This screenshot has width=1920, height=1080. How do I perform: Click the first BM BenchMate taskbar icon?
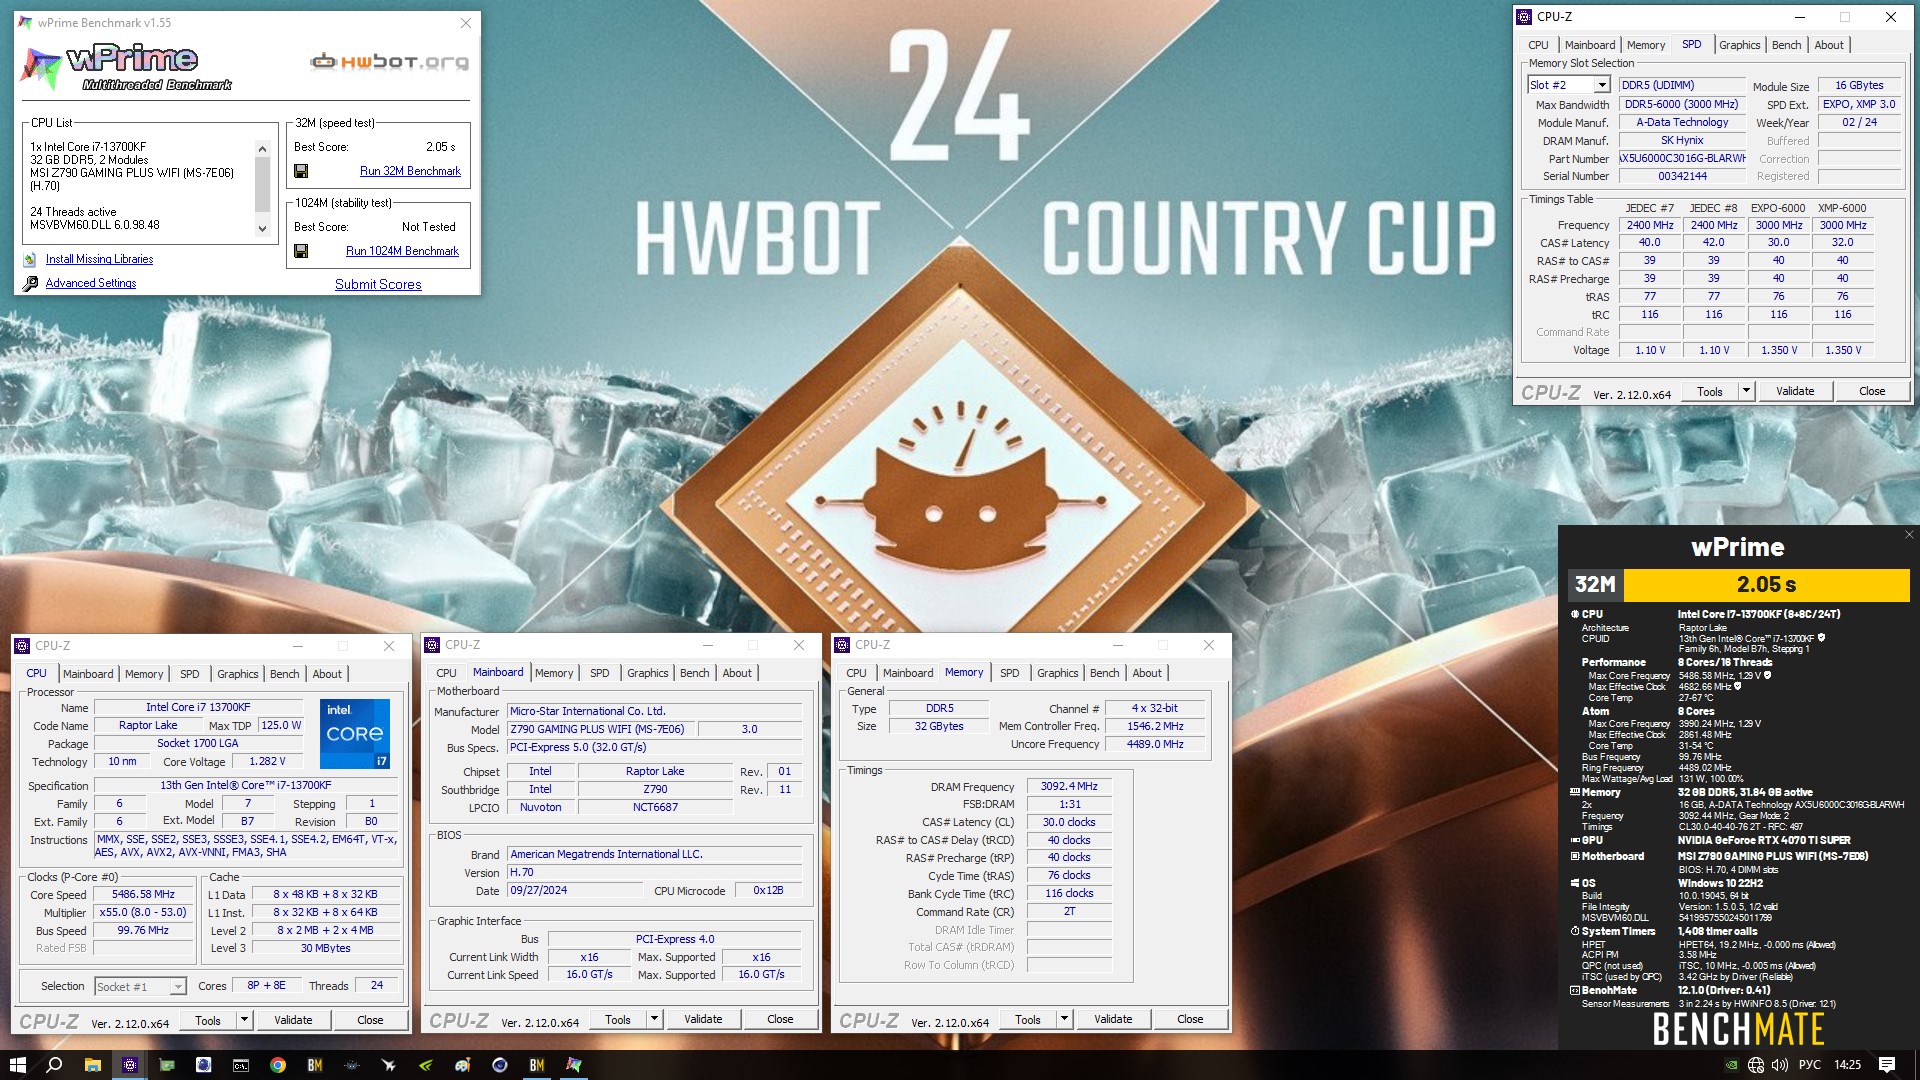(314, 1065)
